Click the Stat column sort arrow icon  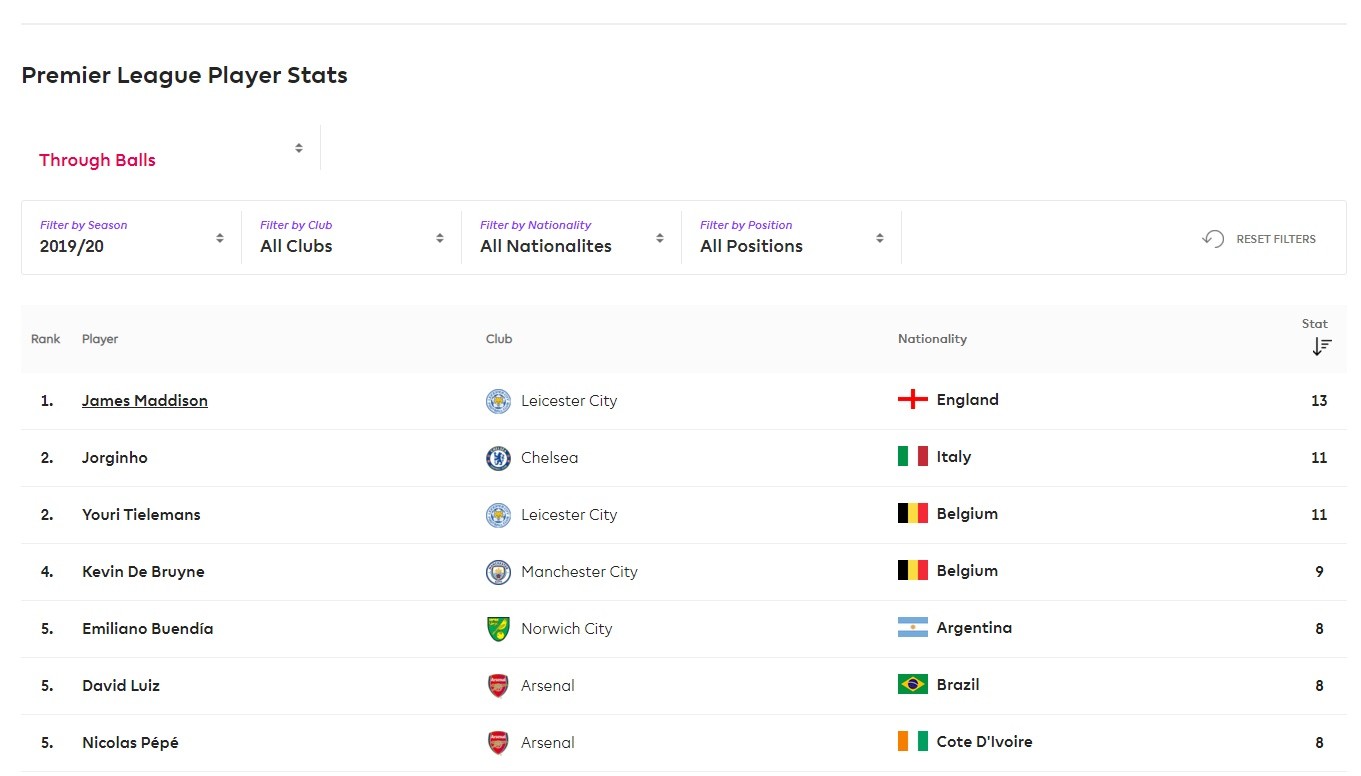point(1322,346)
